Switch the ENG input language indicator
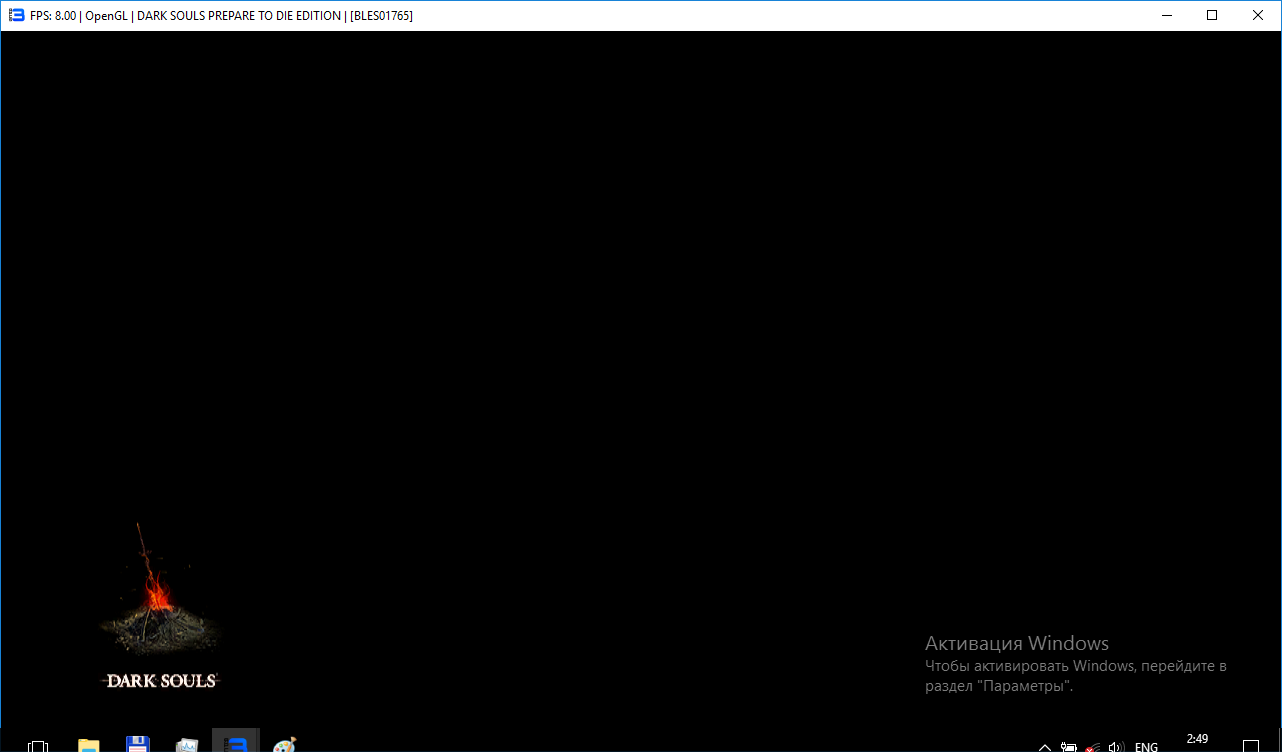 (1146, 747)
